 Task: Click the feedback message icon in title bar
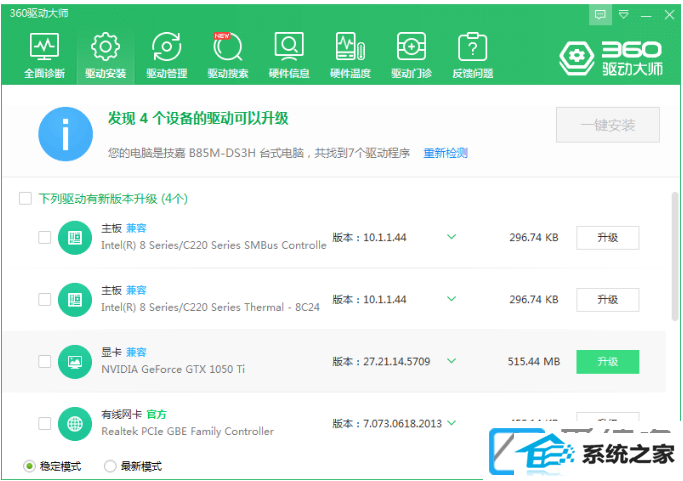pos(600,14)
